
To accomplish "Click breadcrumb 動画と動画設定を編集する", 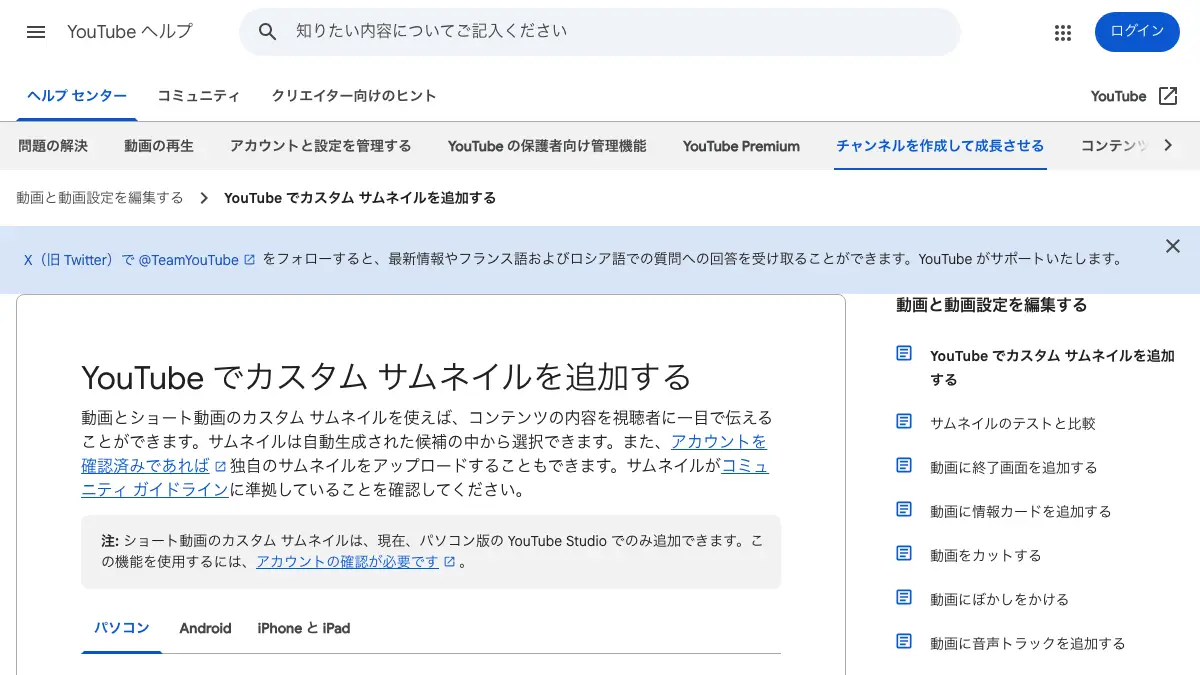I will pyautogui.click(x=100, y=198).
